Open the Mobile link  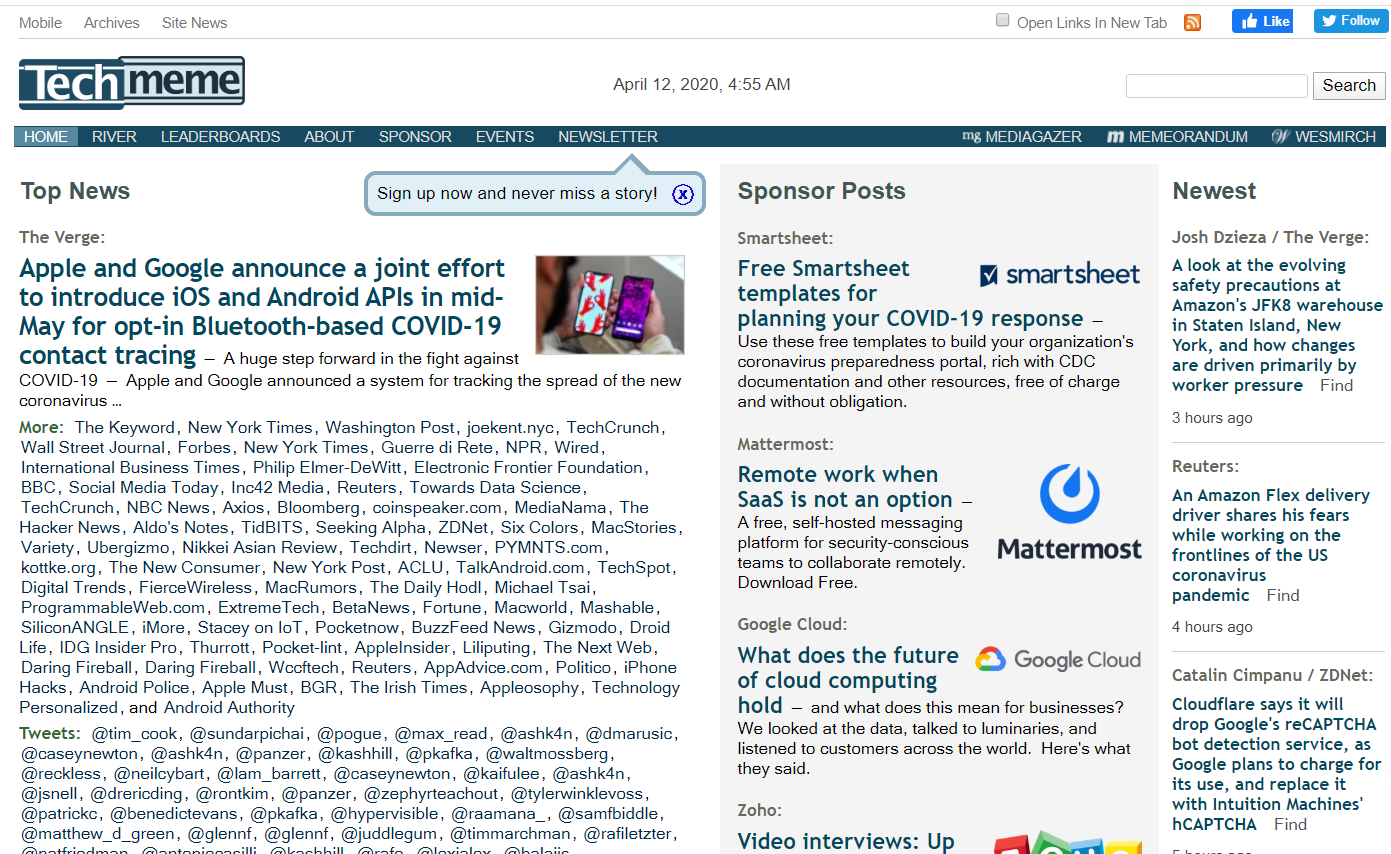point(40,22)
